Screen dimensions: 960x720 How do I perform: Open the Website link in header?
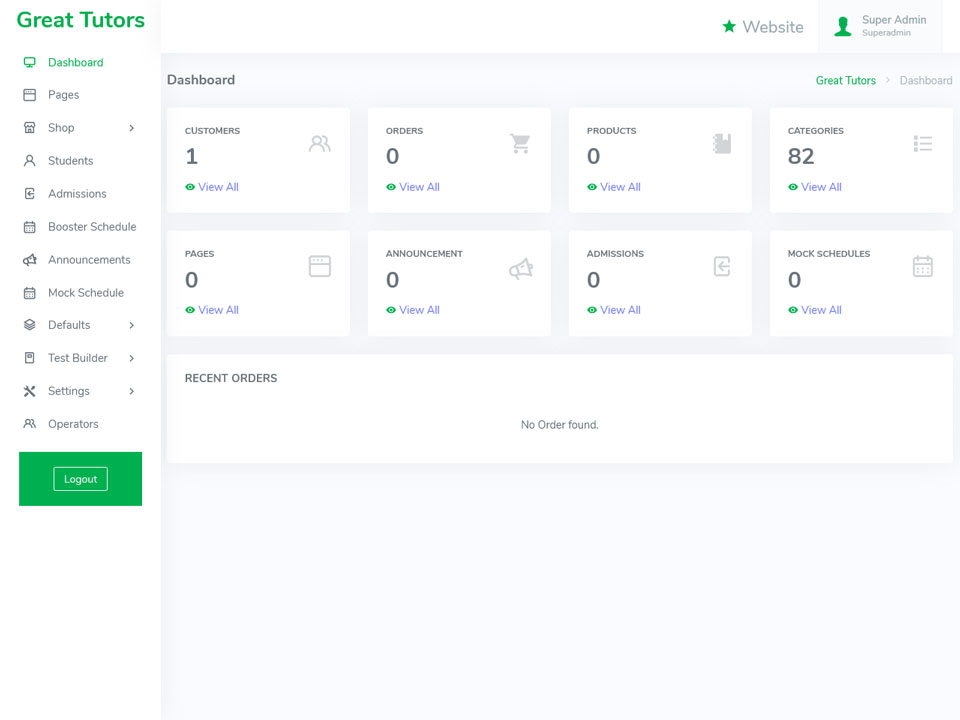(x=763, y=27)
